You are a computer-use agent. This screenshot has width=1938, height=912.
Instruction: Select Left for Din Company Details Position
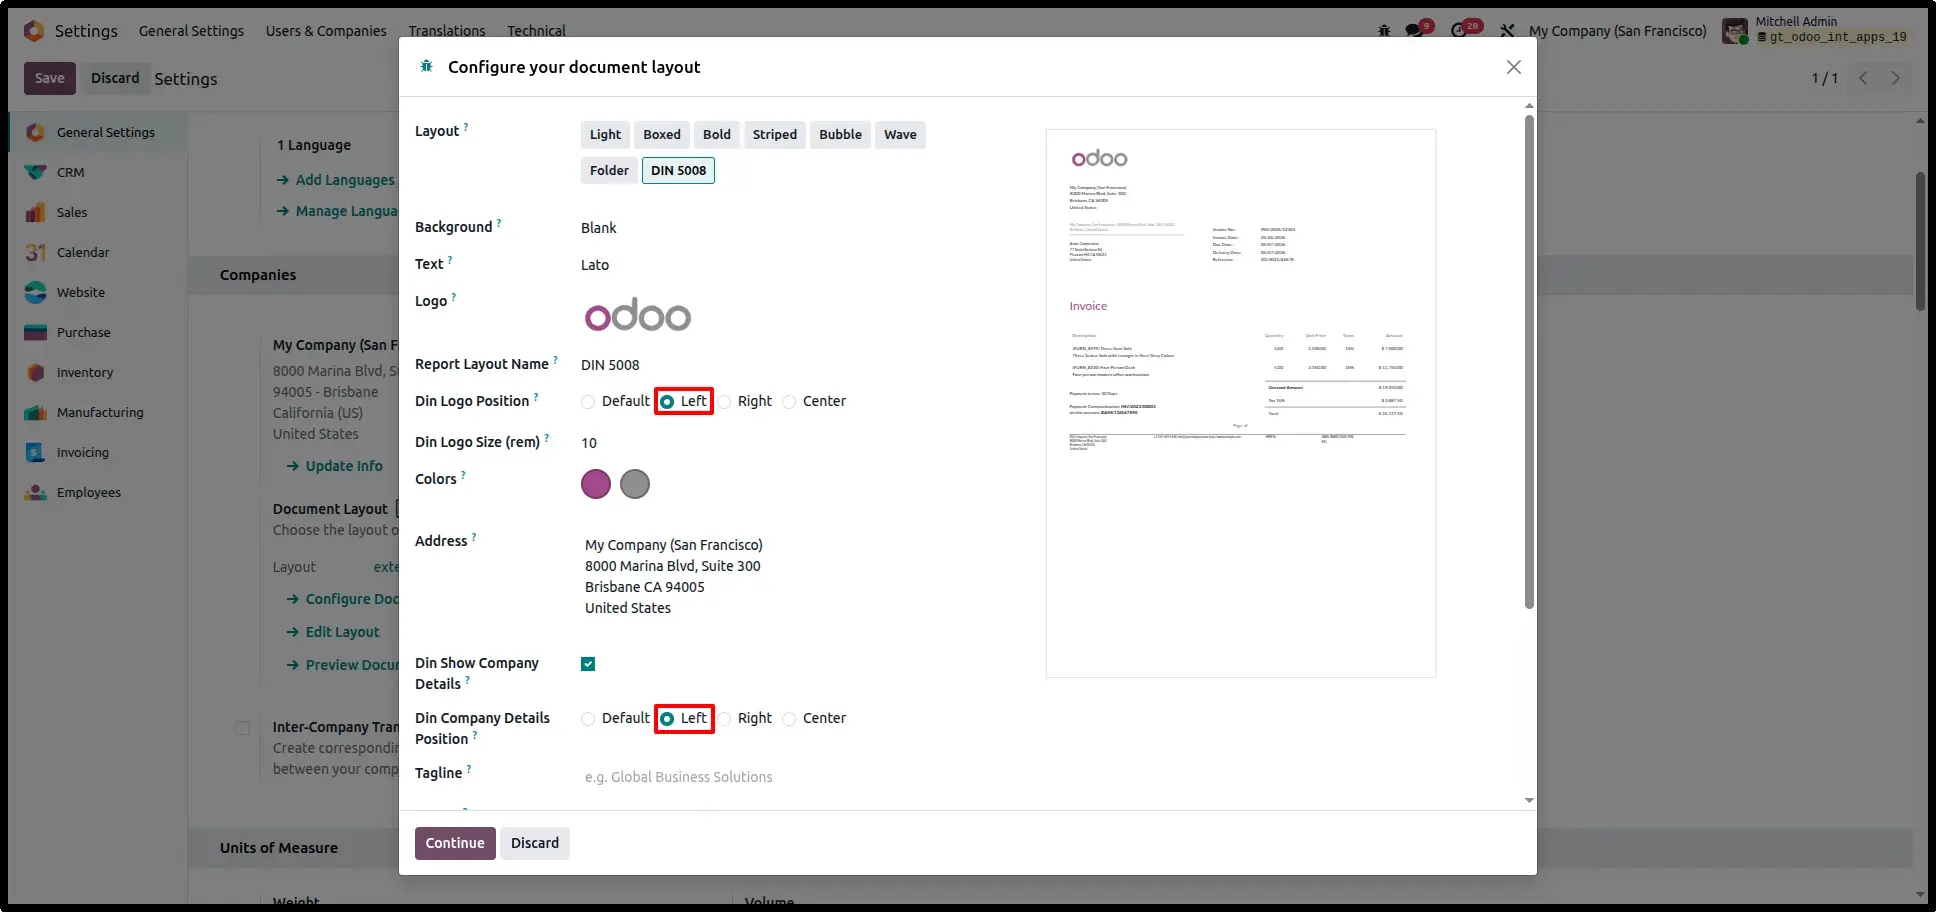click(667, 719)
